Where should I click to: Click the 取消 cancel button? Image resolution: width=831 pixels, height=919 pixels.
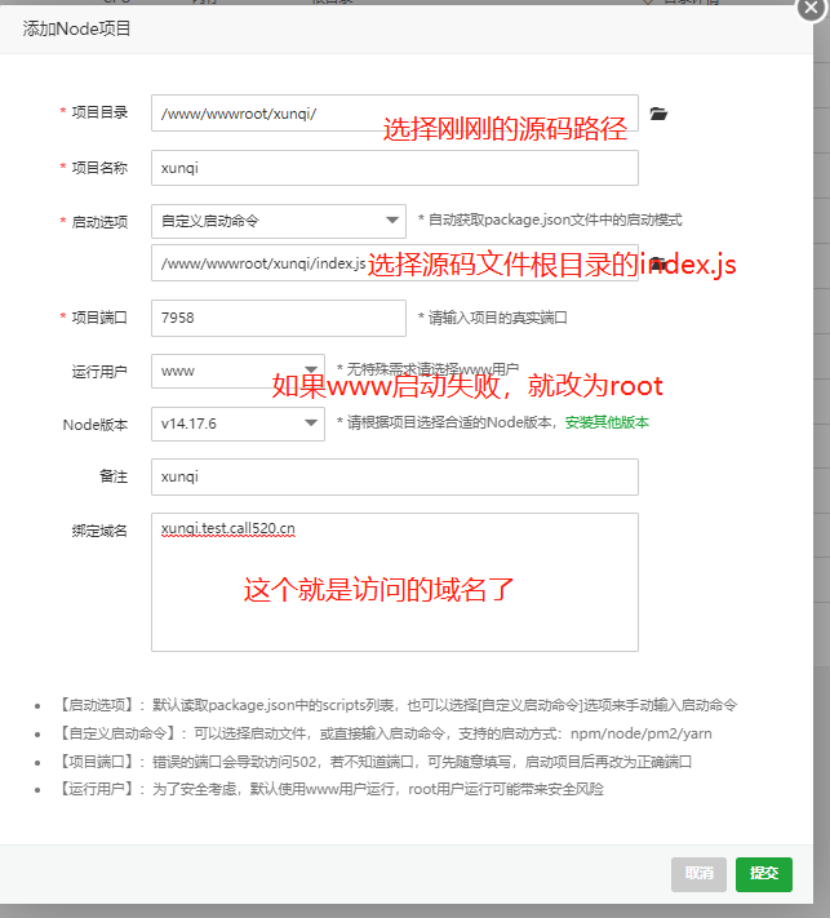699,873
